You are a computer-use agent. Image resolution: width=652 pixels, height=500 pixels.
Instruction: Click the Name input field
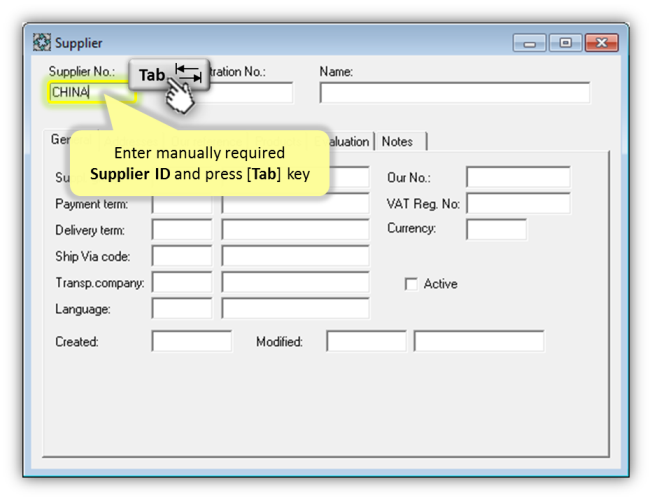(454, 92)
